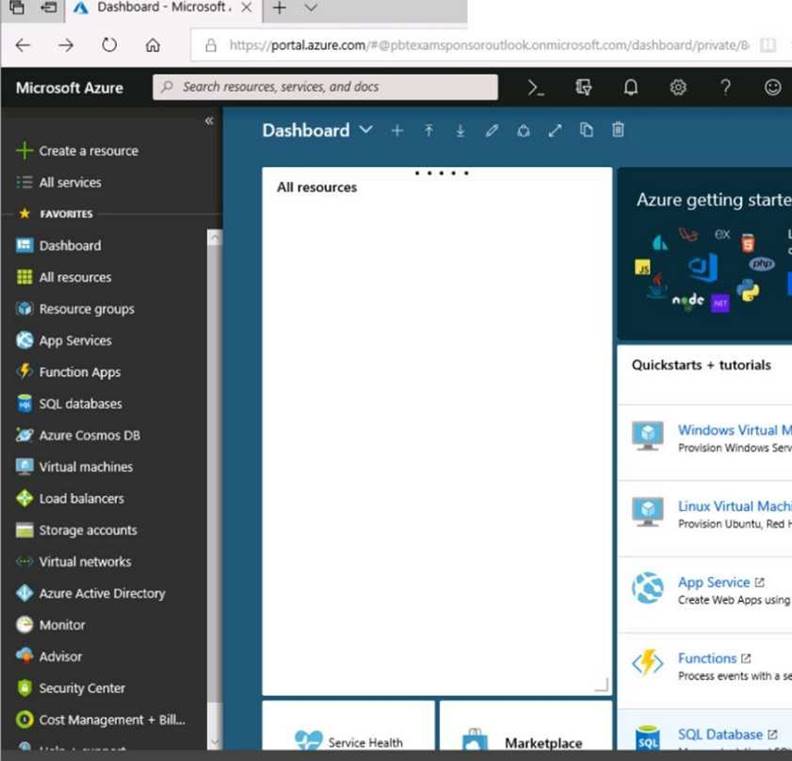
Task: Open the browser tab list dropdown arrow
Action: 311,8
